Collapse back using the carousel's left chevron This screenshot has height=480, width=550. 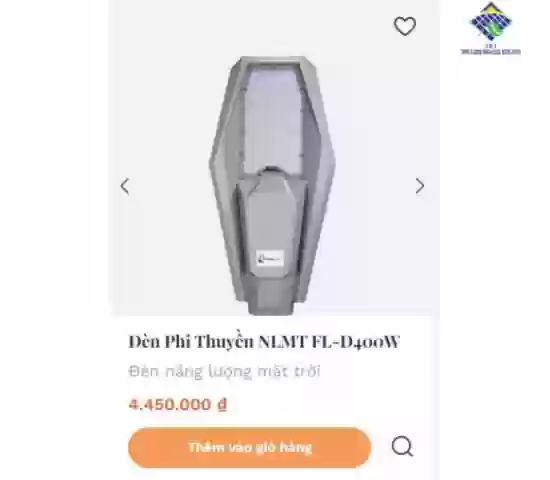point(125,186)
